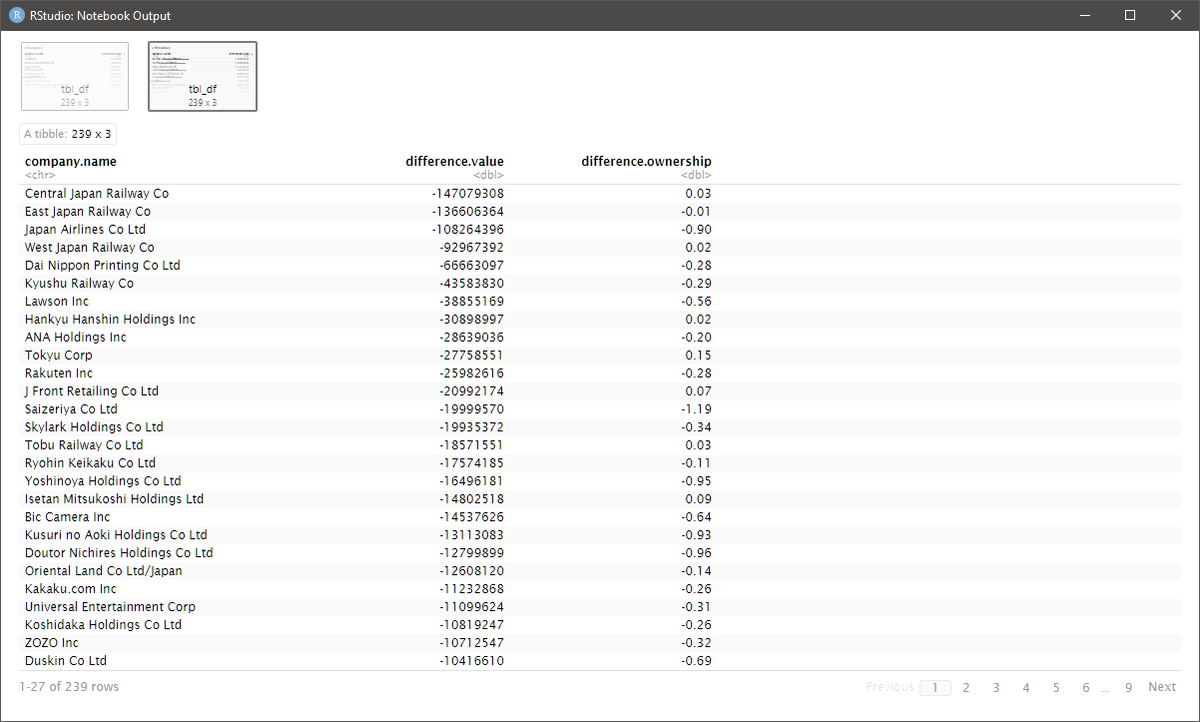Click ownership value 0.15
The height and width of the screenshot is (722, 1200).
coord(699,355)
